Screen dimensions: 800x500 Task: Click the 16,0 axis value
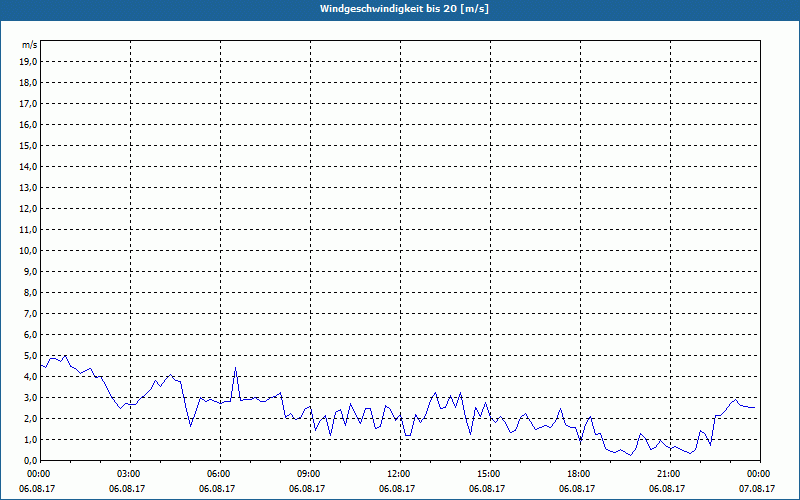pyautogui.click(x=28, y=124)
